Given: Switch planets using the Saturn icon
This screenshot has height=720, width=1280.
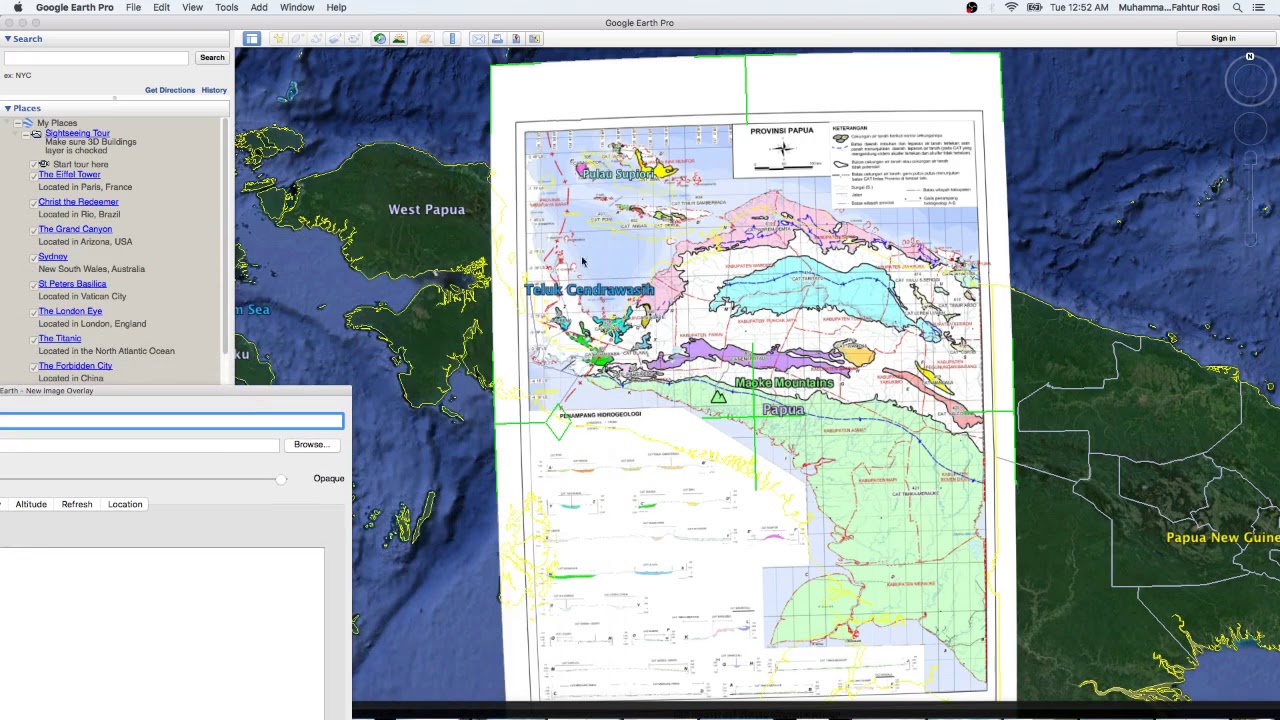Looking at the screenshot, I should pyautogui.click(x=425, y=38).
